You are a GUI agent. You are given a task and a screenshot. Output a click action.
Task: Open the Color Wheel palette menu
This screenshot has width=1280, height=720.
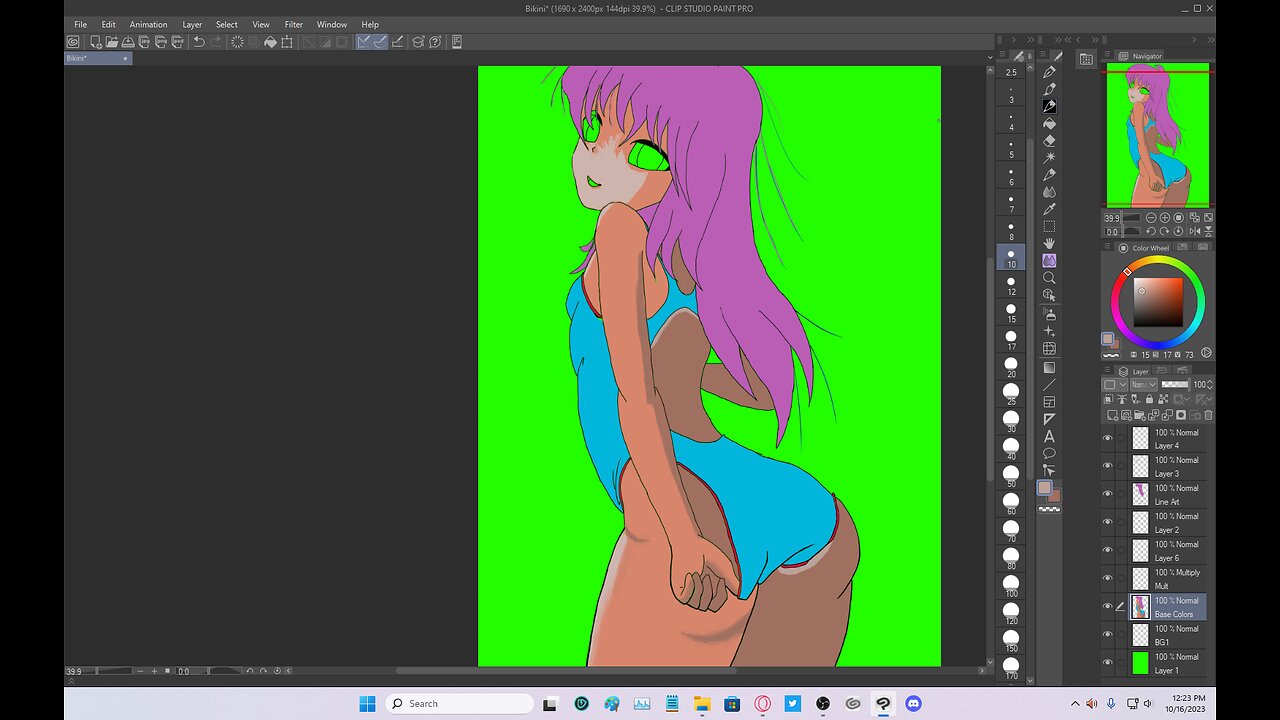point(1109,248)
